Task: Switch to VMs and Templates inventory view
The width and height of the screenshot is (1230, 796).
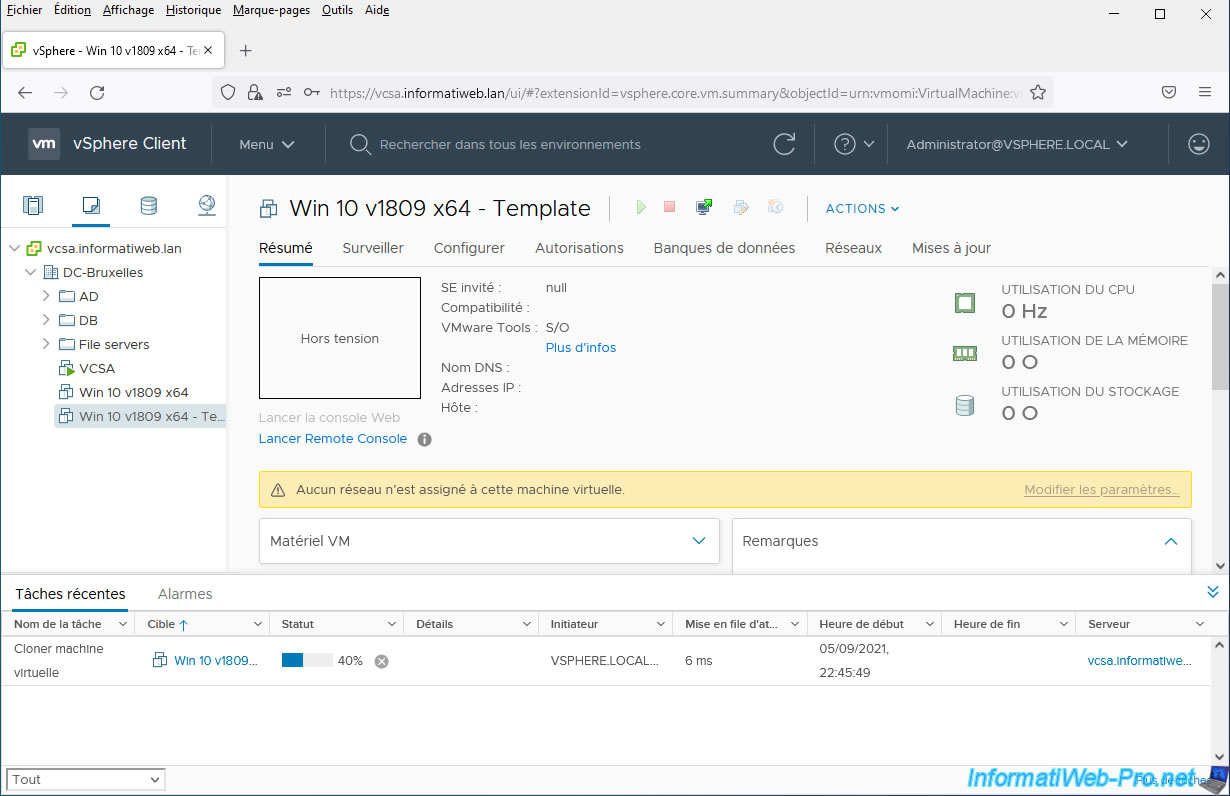Action: click(91, 206)
